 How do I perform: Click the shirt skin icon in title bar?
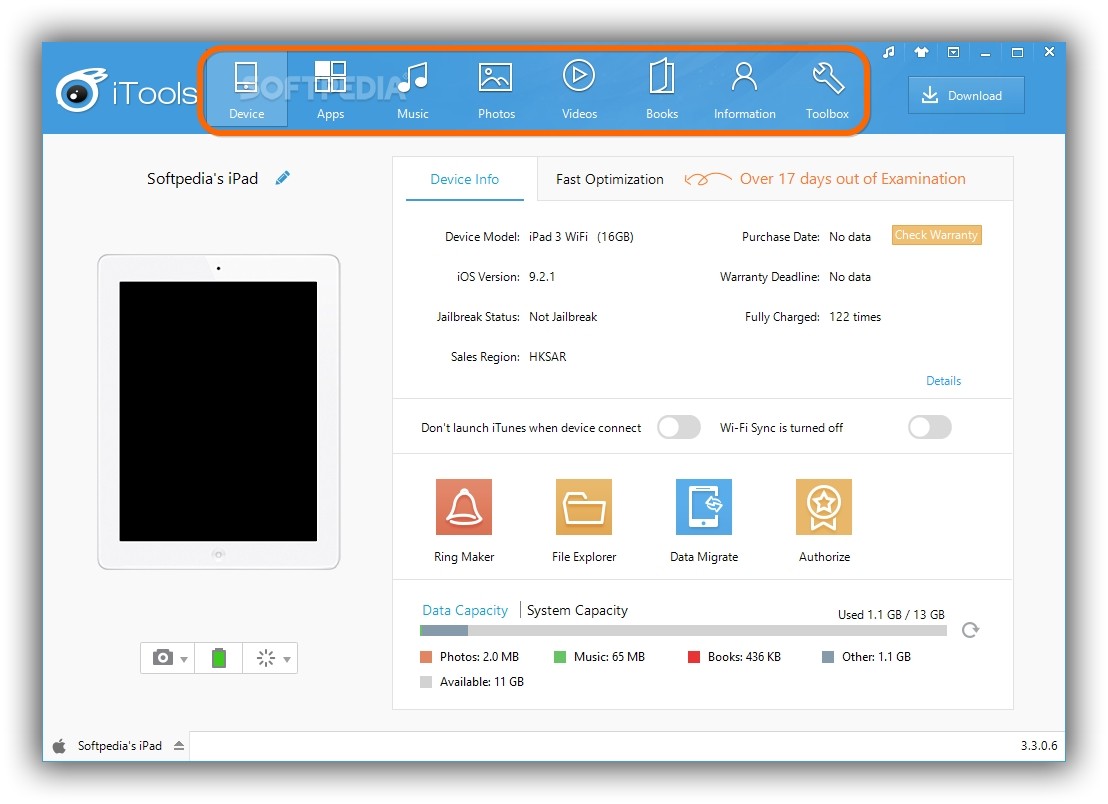tap(921, 52)
